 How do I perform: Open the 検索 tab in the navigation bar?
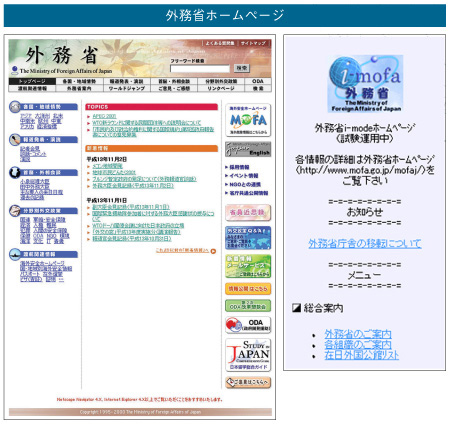pos(258,88)
